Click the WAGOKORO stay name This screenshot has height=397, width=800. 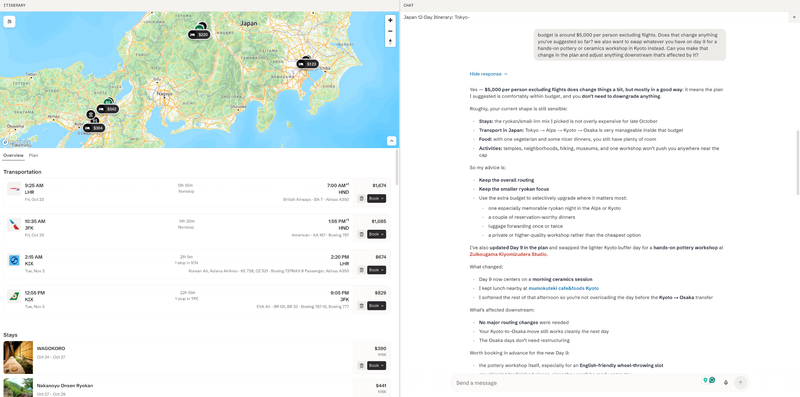(51, 349)
